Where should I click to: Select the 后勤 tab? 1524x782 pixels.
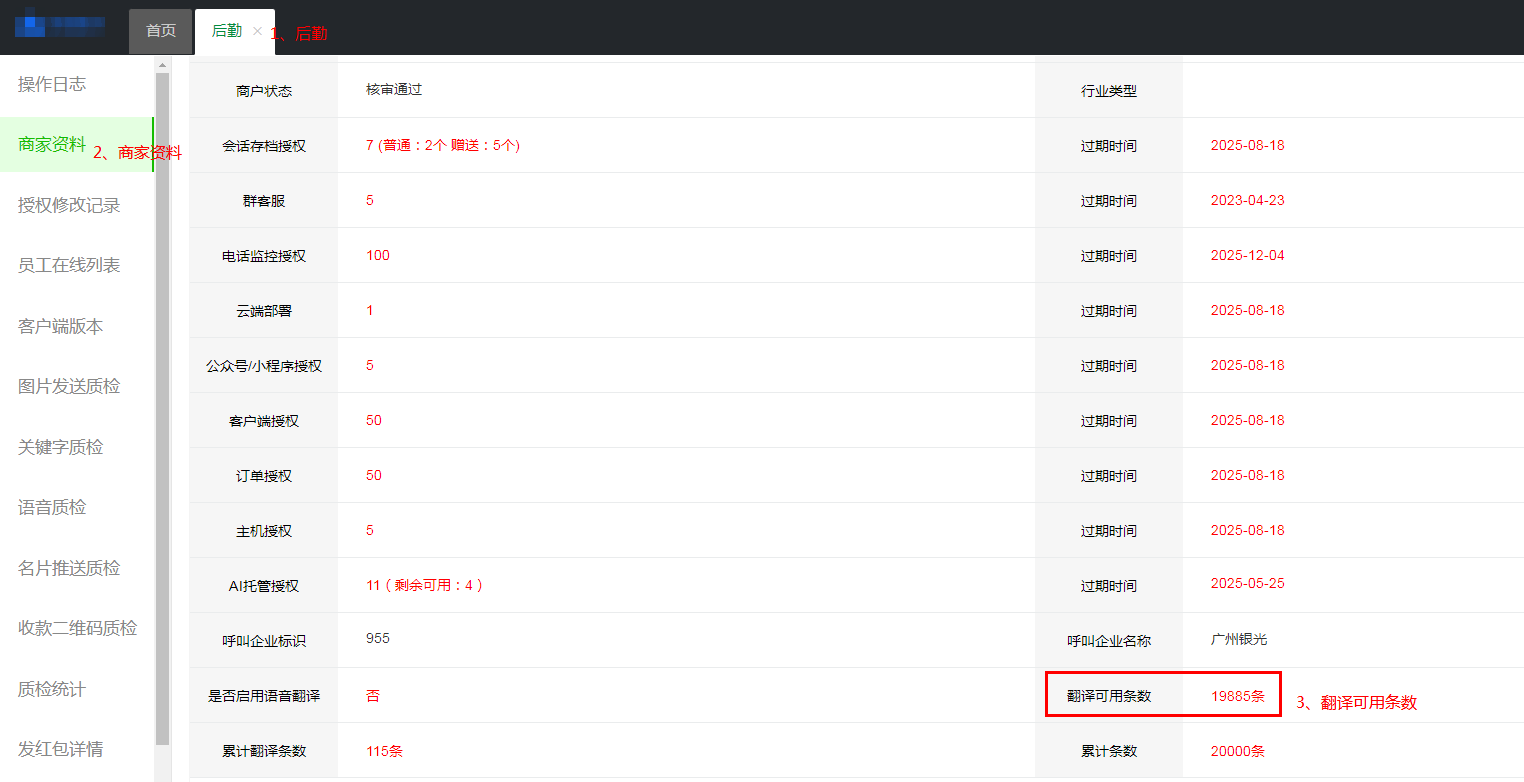coord(226,31)
